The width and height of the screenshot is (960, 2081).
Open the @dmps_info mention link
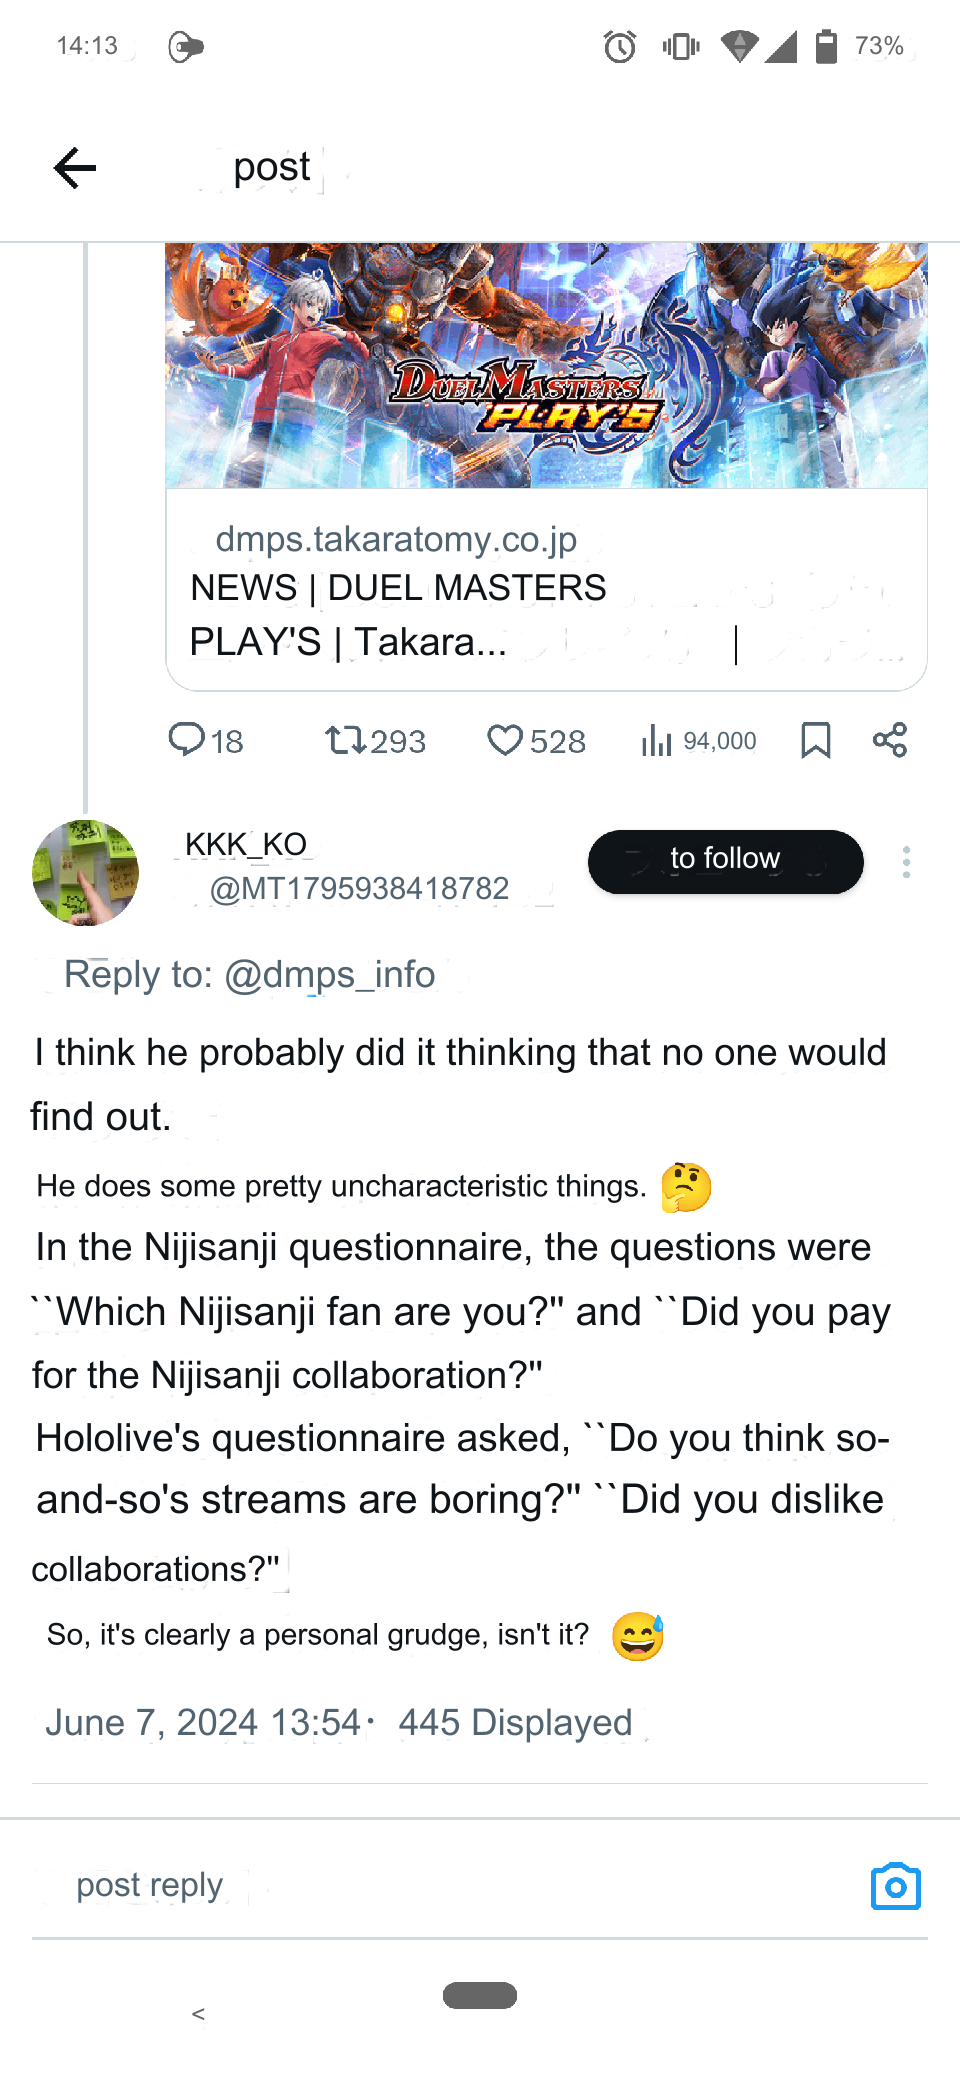[x=329, y=974]
